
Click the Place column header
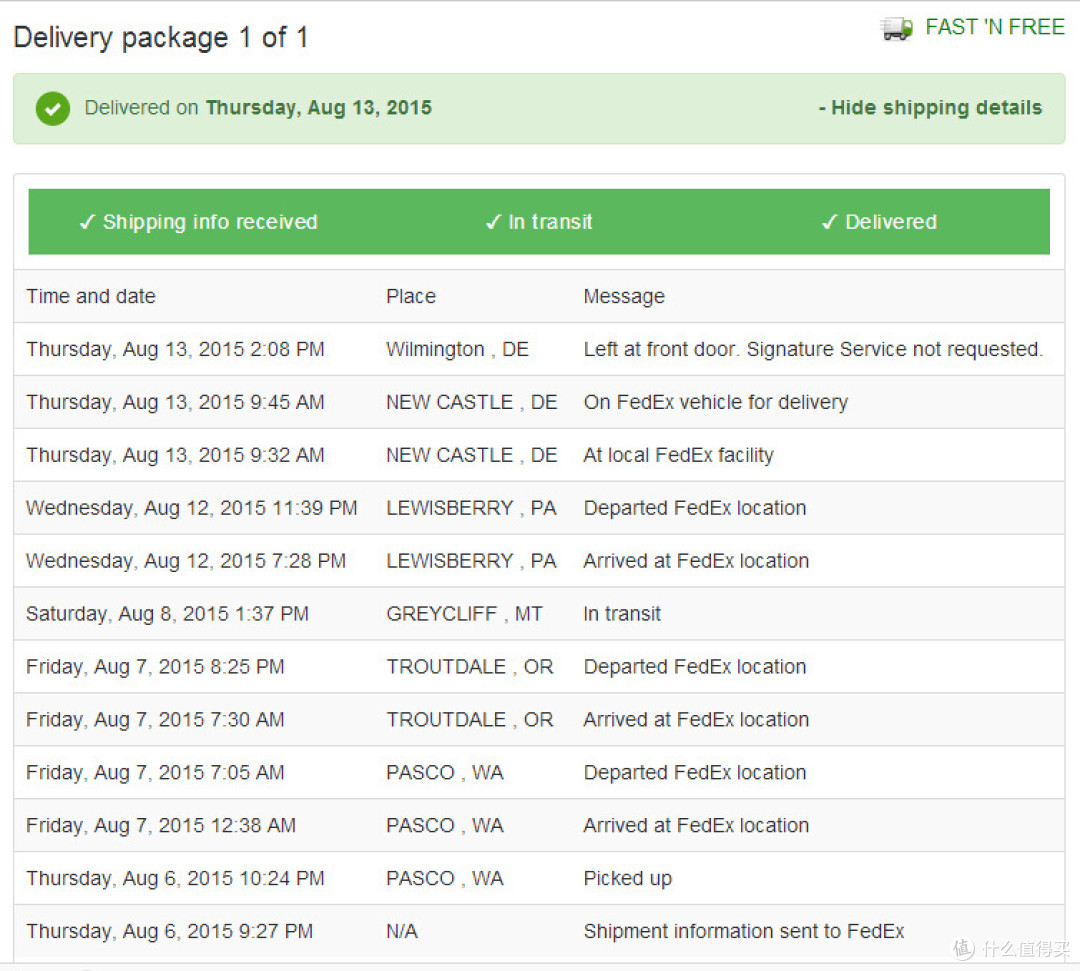[411, 296]
